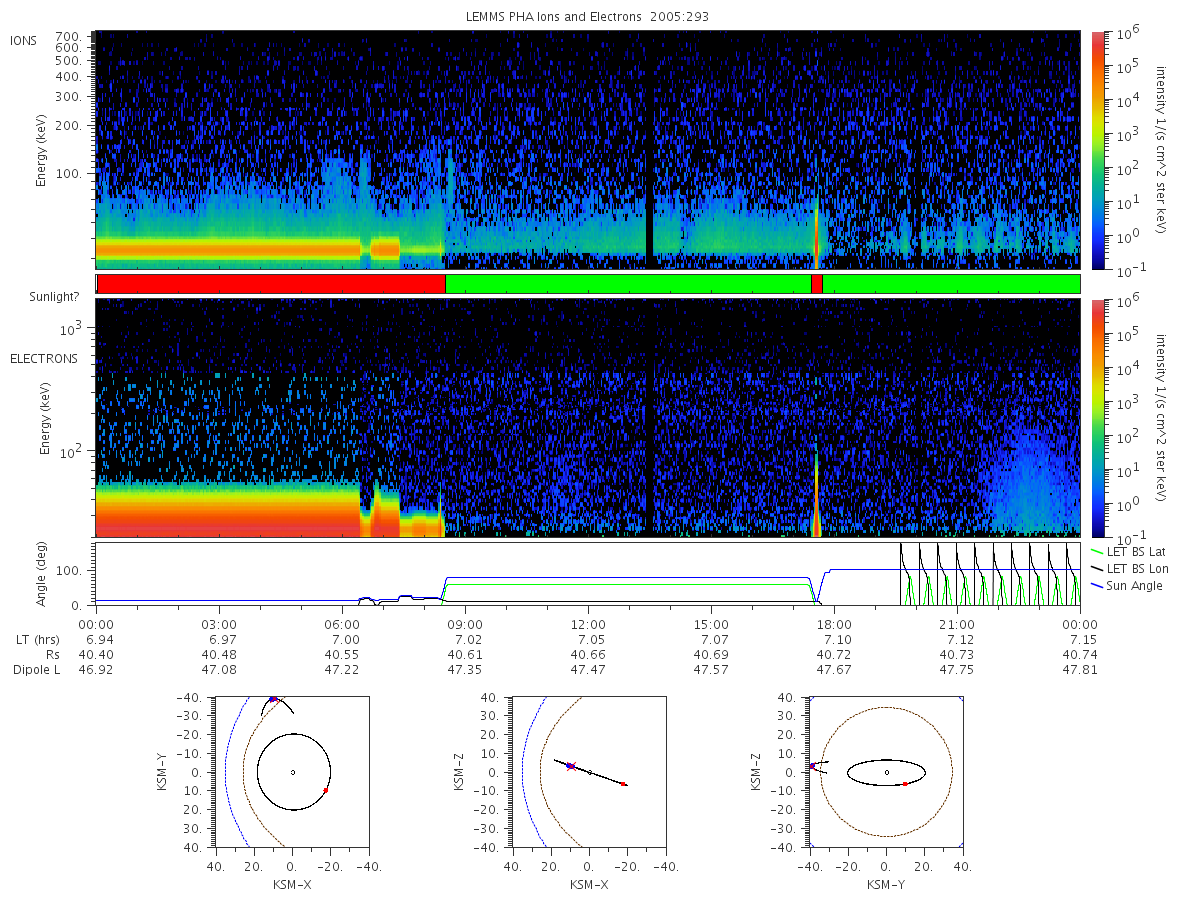The width and height of the screenshot is (1200, 900).
Task: Click the KSM-X vs KSM-Y orbit plot
Action: click(x=293, y=772)
